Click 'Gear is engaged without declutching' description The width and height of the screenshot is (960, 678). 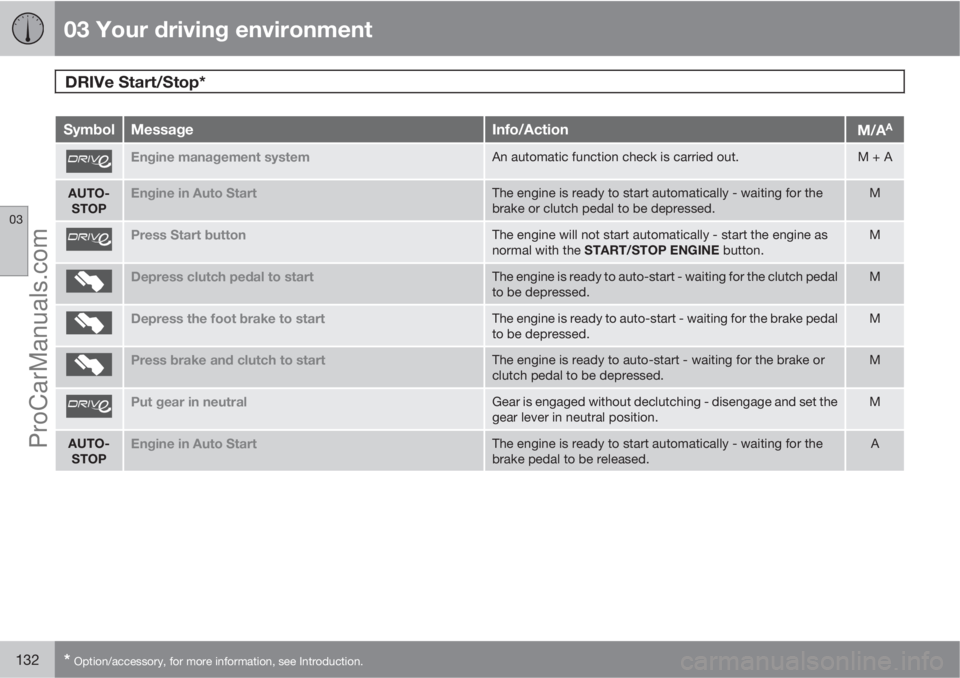(664, 410)
